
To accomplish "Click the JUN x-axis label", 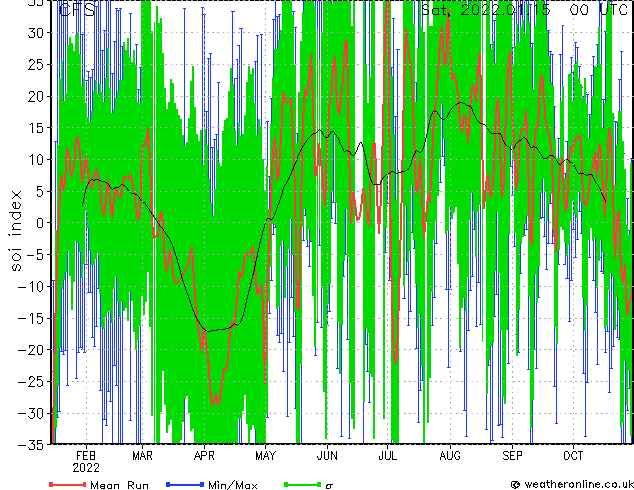I will pos(327,456).
